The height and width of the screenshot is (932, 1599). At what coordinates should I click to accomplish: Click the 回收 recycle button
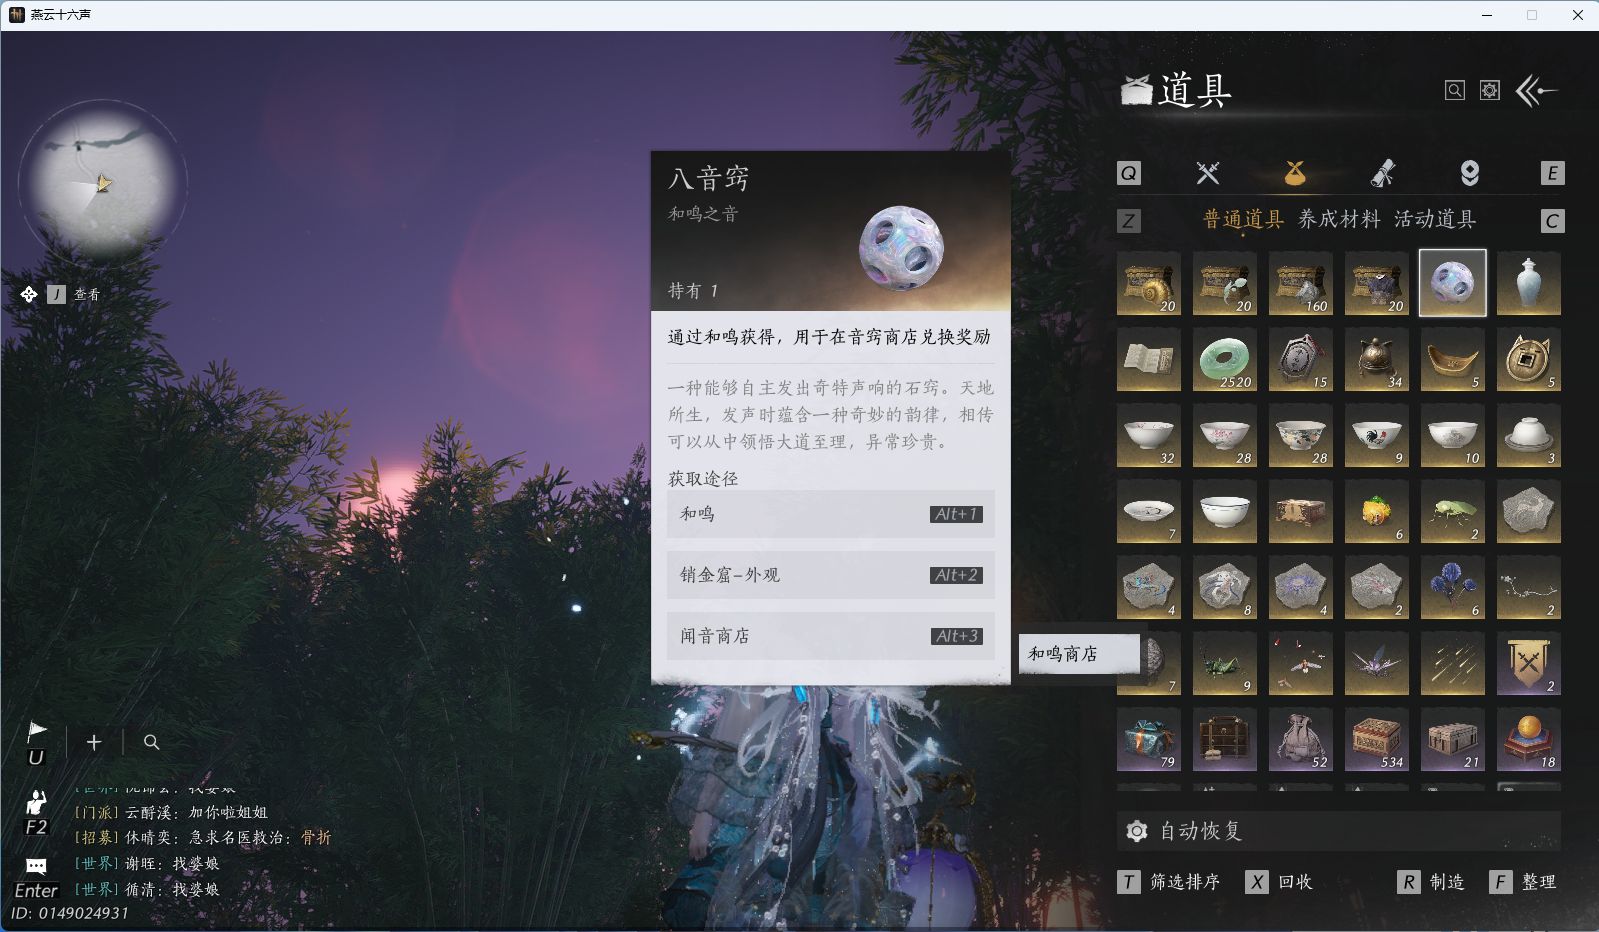(x=1279, y=882)
